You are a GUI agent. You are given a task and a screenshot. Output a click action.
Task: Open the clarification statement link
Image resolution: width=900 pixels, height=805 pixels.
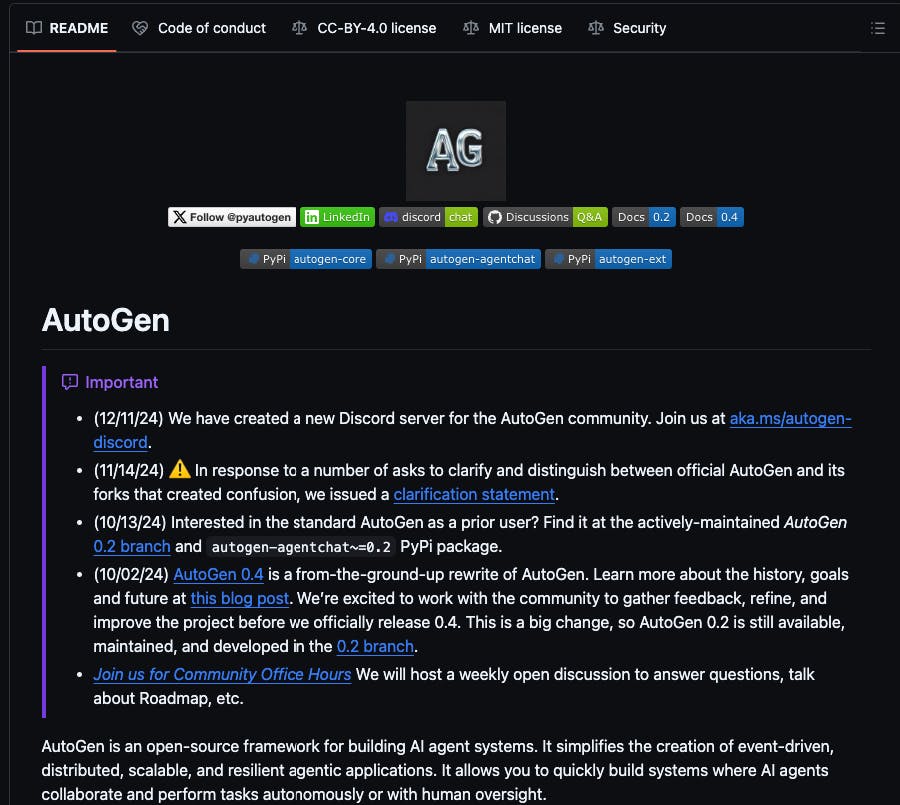[x=474, y=494]
